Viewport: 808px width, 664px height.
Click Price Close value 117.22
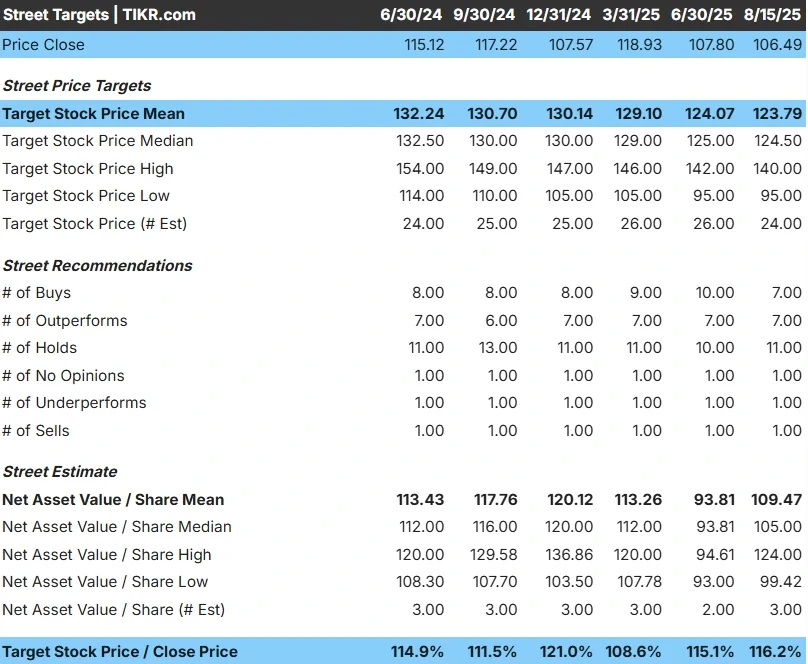point(496,45)
